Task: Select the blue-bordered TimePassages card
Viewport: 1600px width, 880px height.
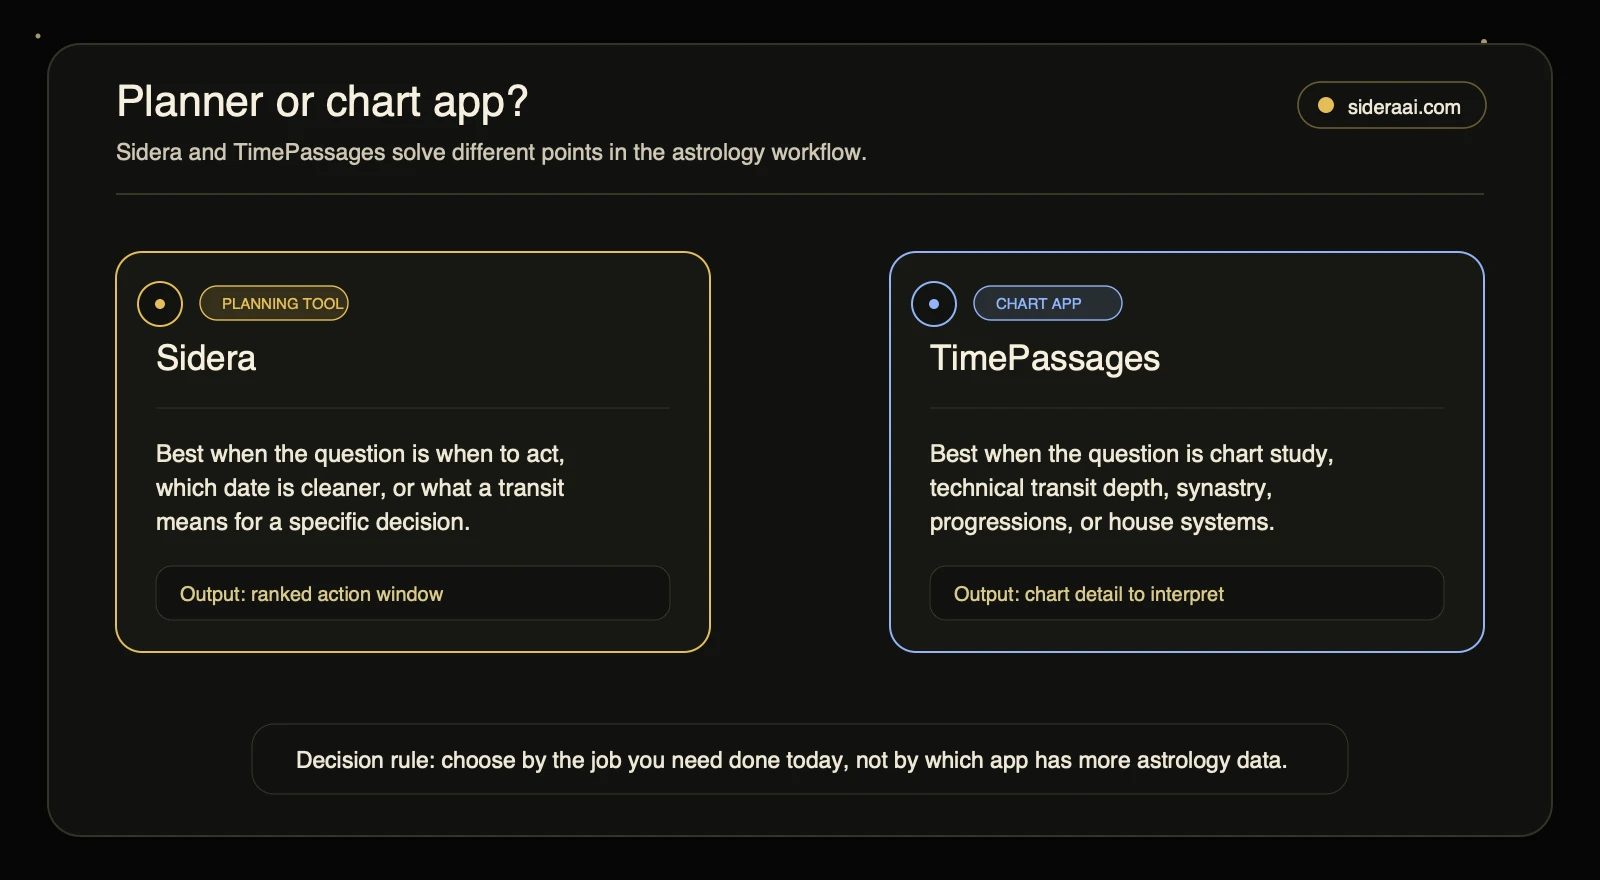Action: (x=1187, y=452)
